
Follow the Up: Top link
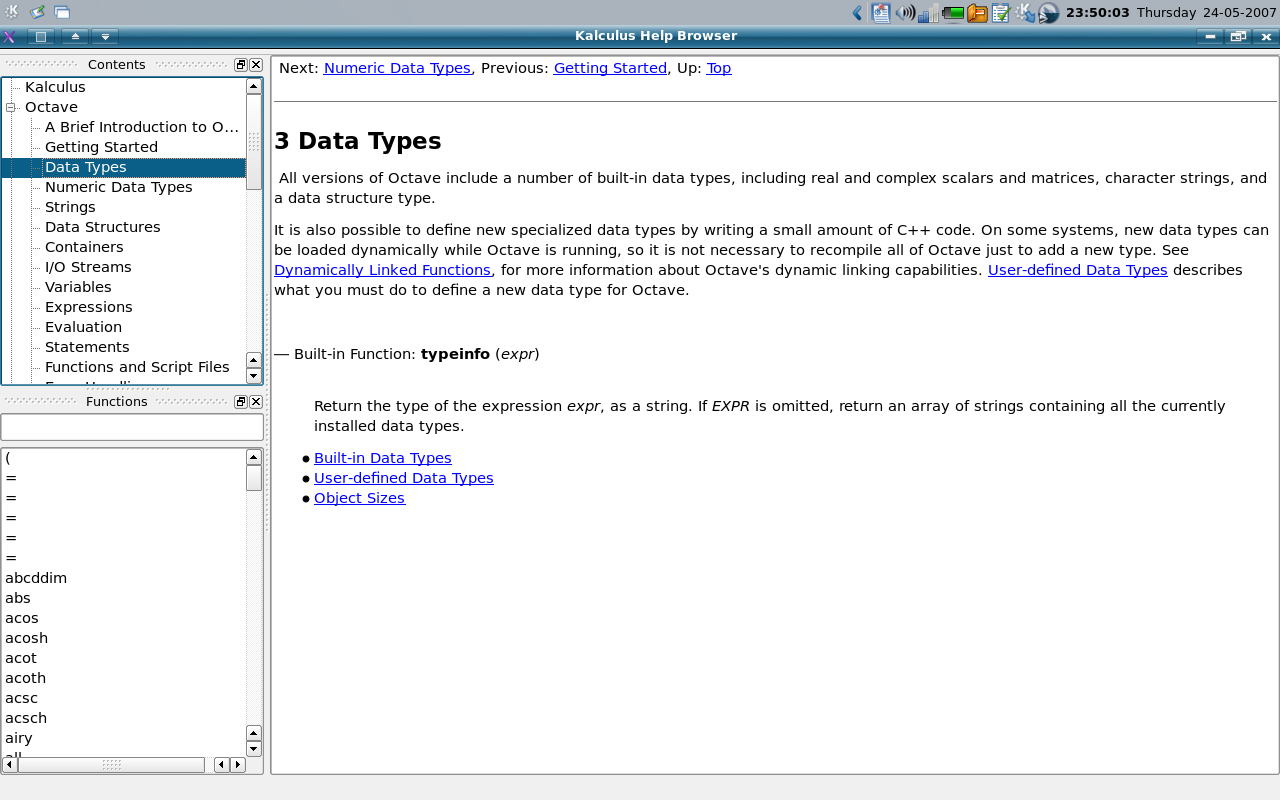719,68
